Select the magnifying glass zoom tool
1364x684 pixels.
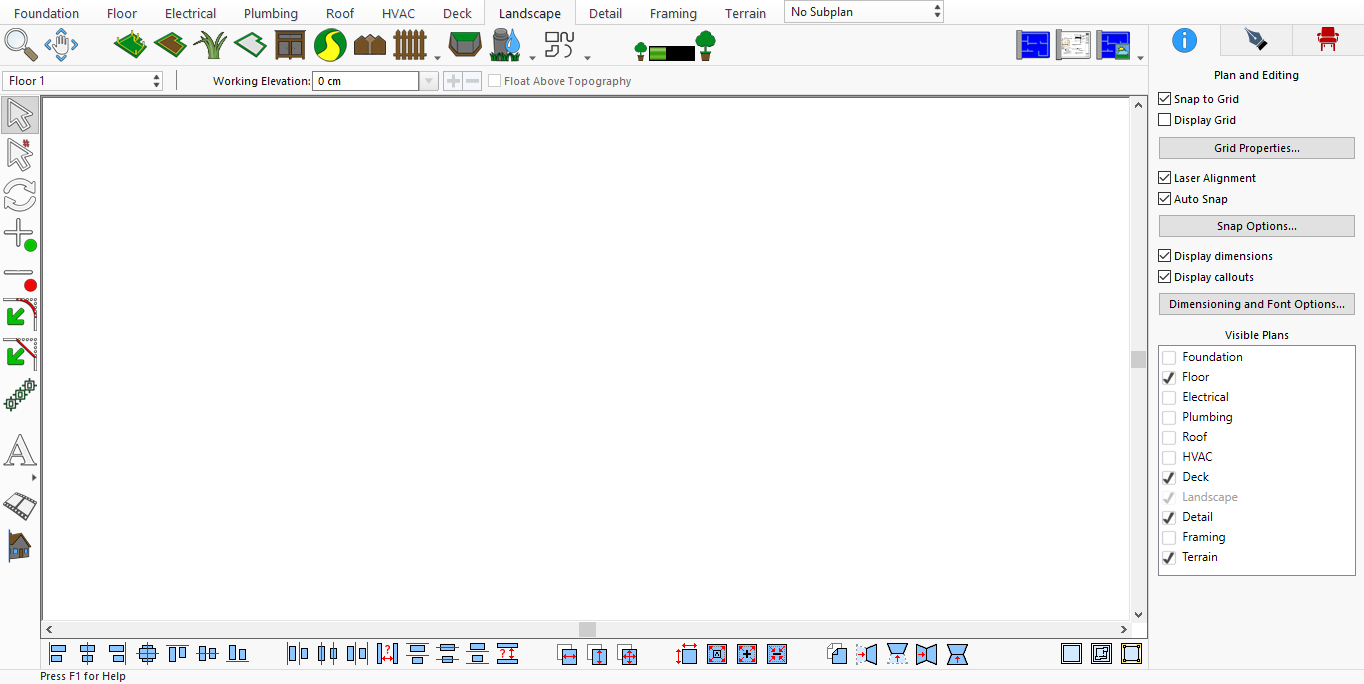tap(20, 45)
